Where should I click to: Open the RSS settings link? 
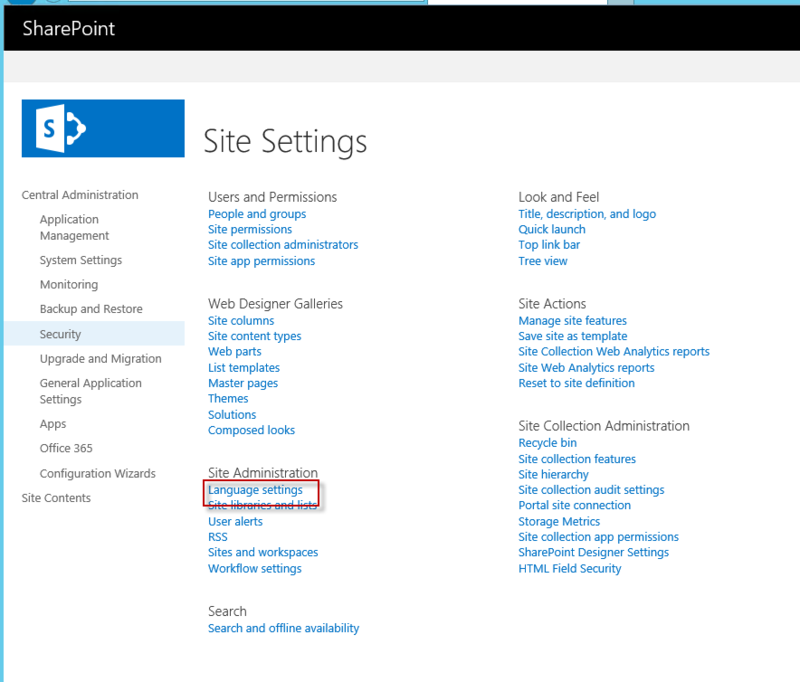218,537
